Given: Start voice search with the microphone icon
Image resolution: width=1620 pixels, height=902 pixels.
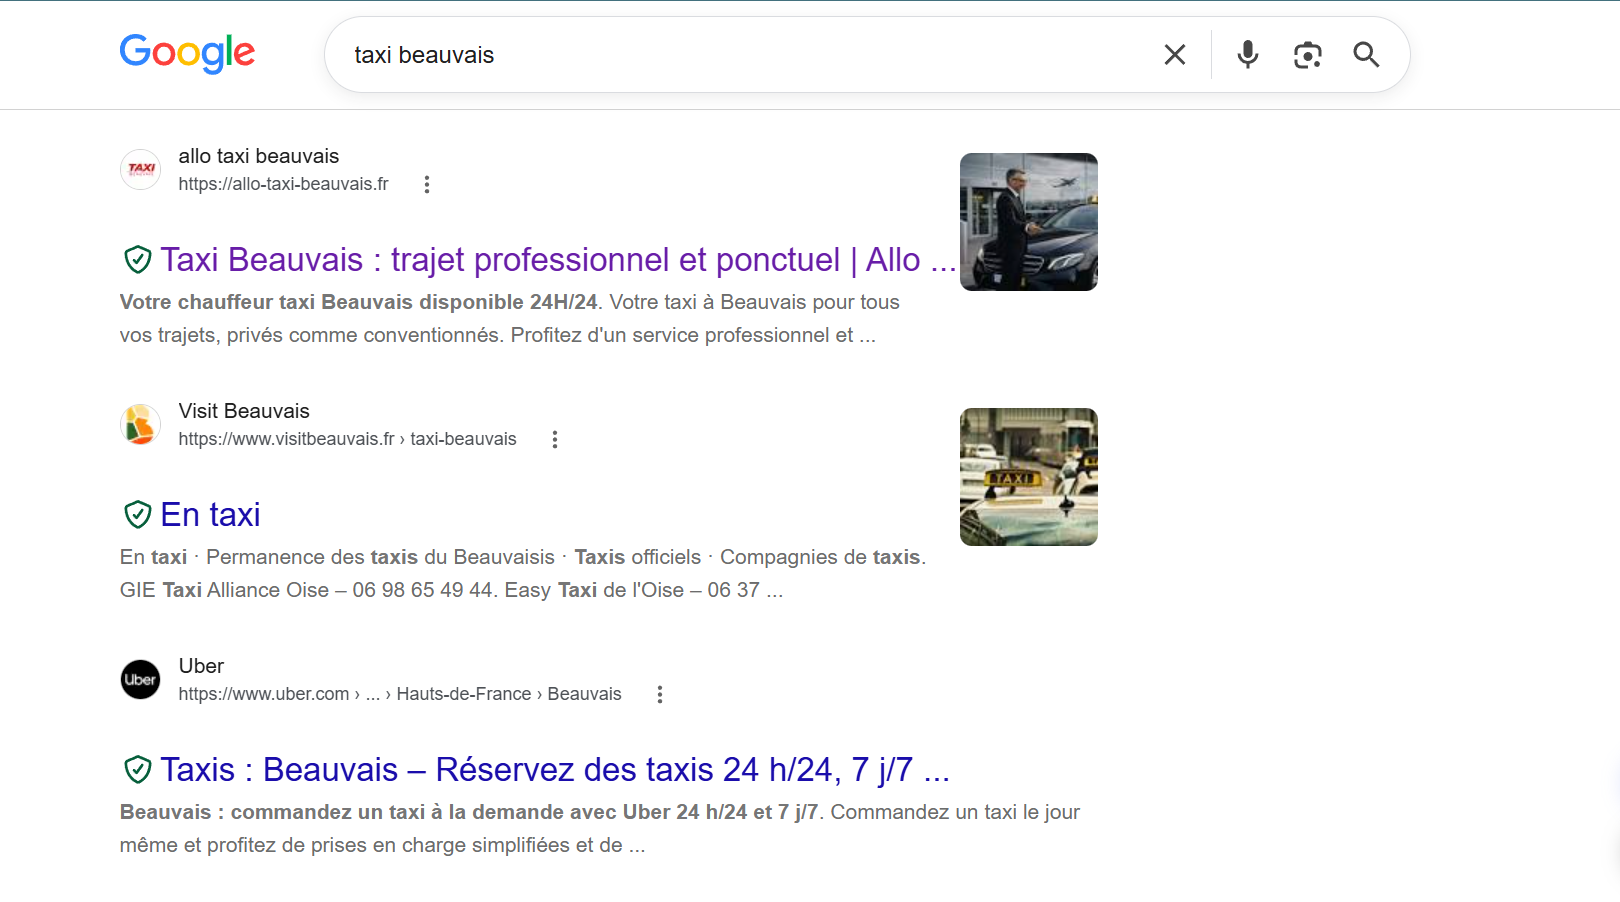Looking at the screenshot, I should [x=1247, y=55].
